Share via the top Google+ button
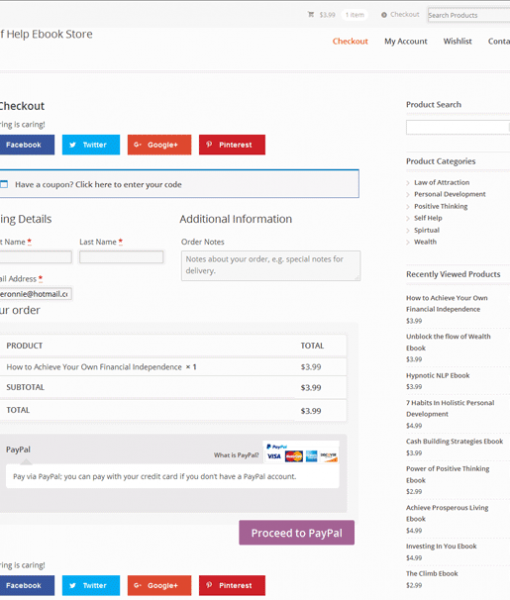This screenshot has height=600, width=510. coord(159,145)
